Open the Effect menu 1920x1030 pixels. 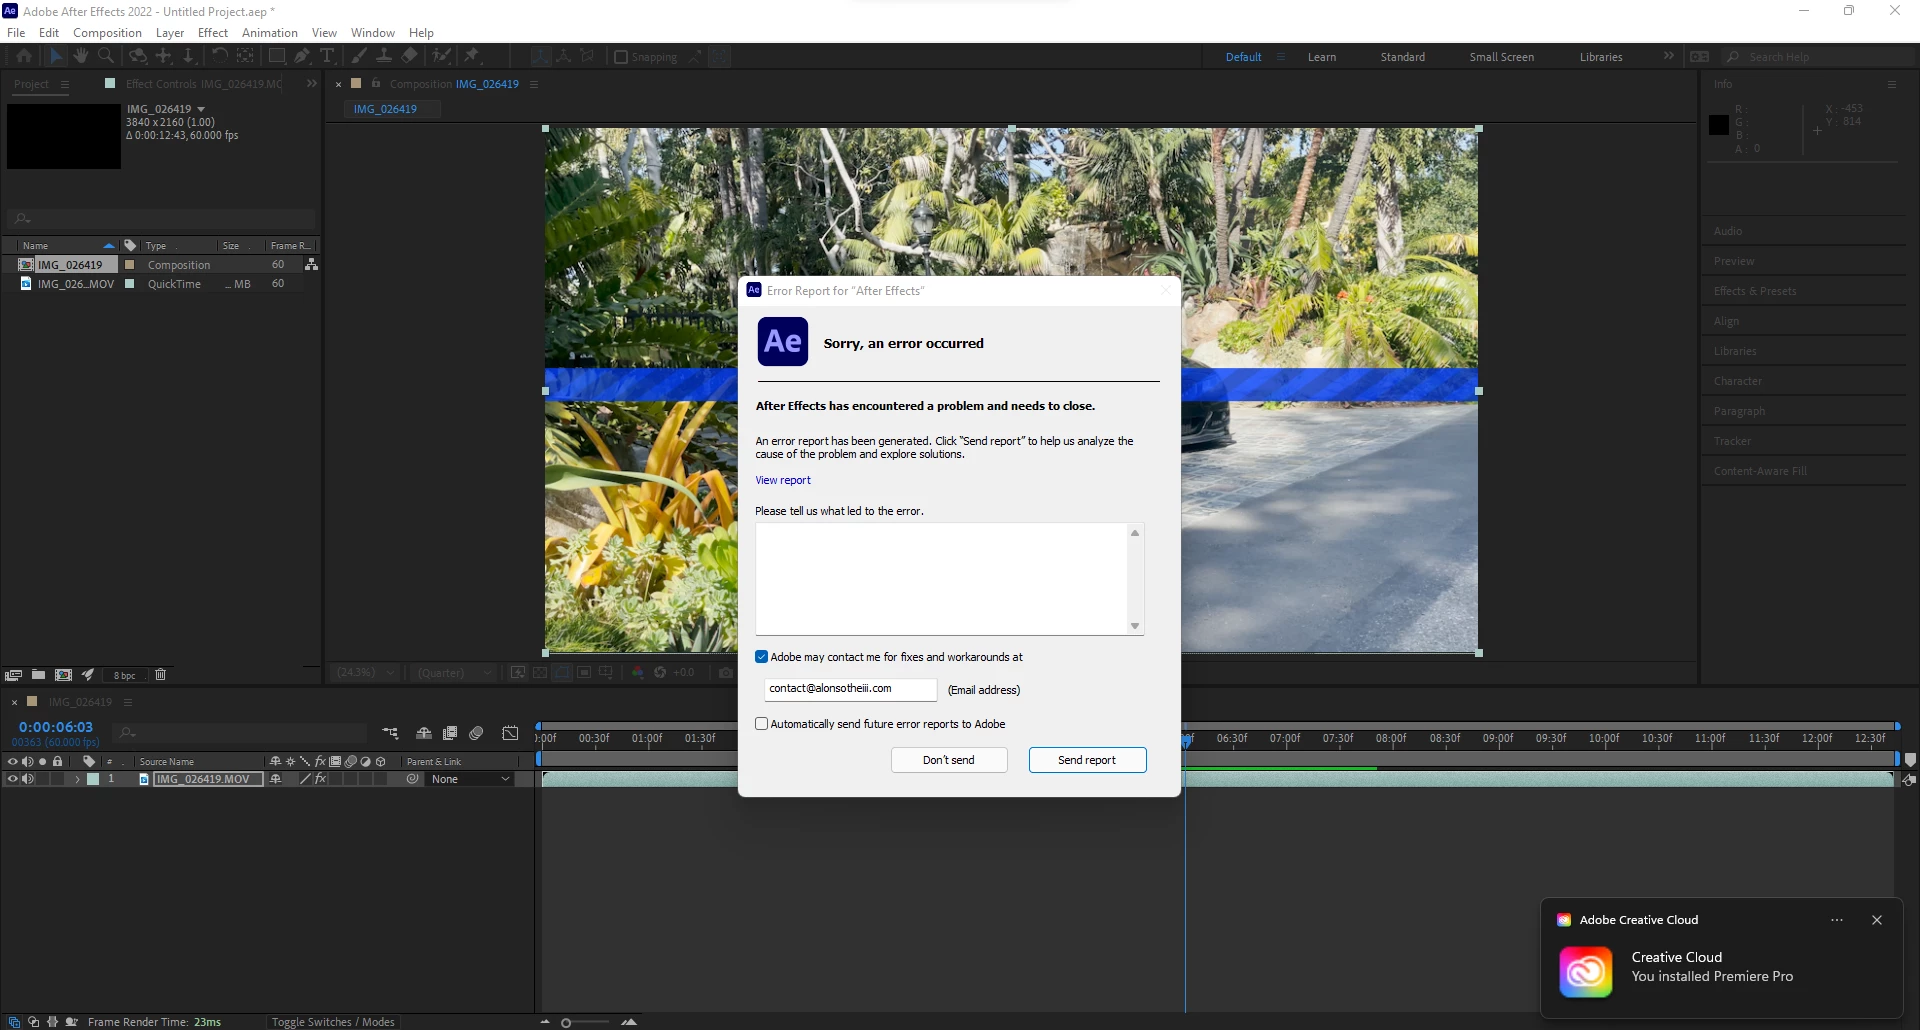coord(213,33)
